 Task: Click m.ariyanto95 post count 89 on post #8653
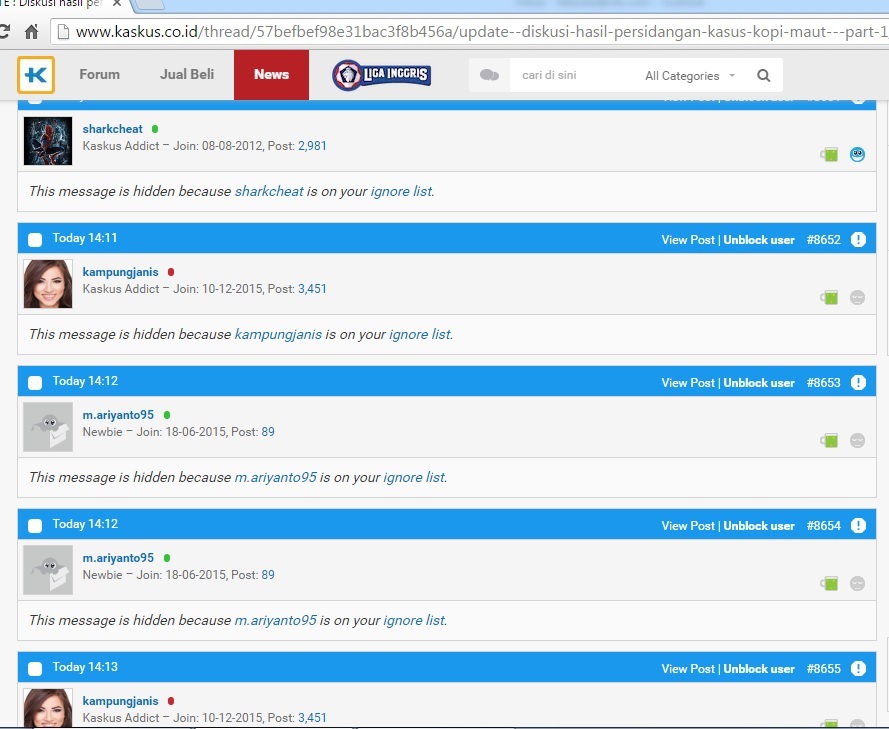pos(268,431)
